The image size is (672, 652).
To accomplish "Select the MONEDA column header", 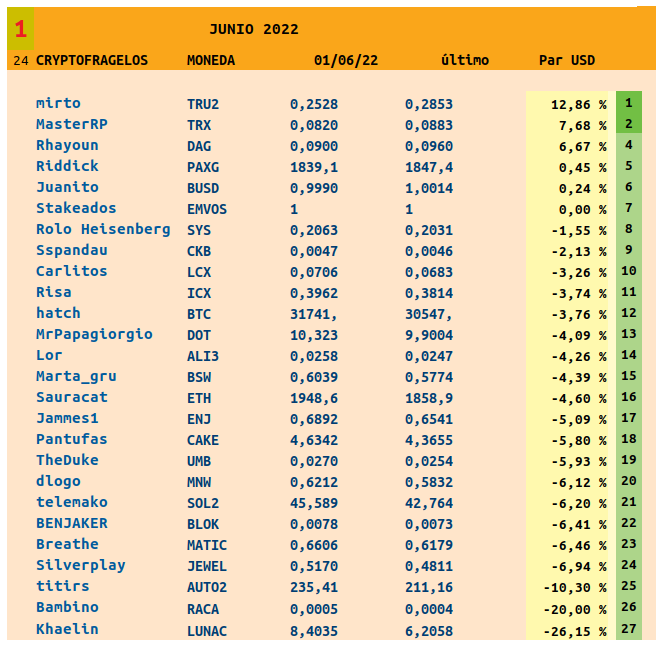I will [x=211, y=60].
